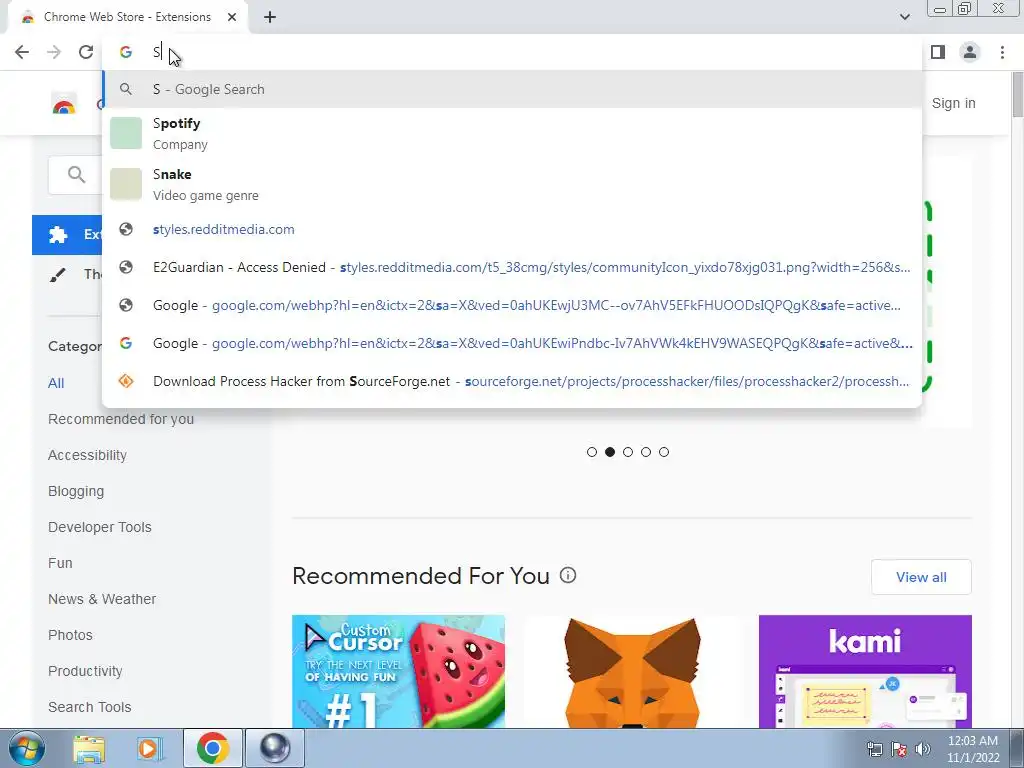Select the fourth carousel dot
The image size is (1024, 768).
click(x=646, y=452)
